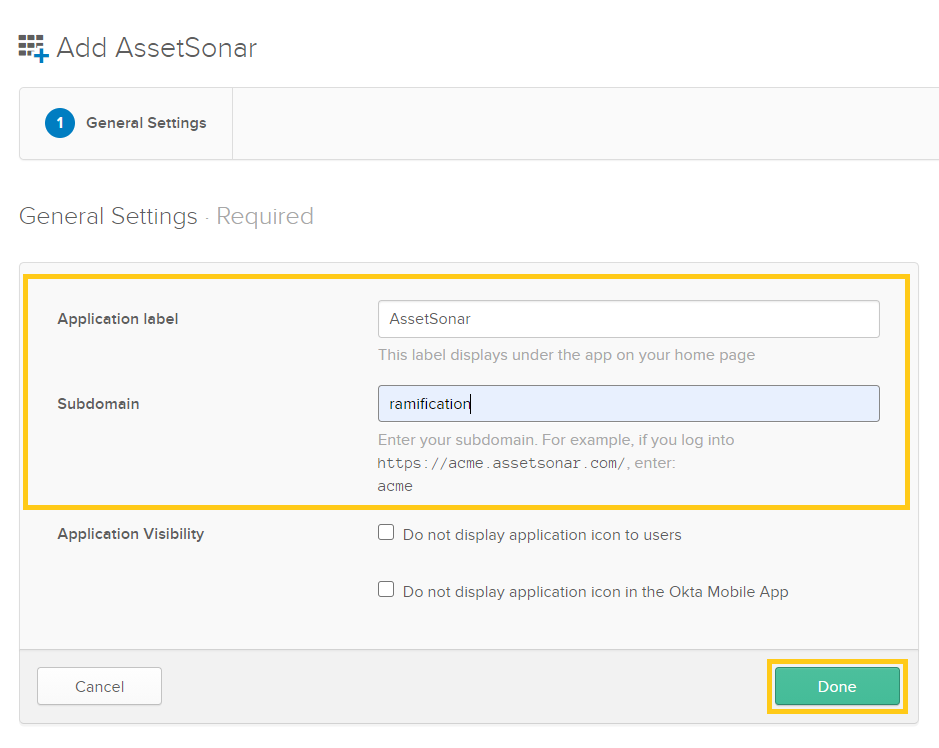Click the example URL https://acme.assetsonar.com/
Image resolution: width=939 pixels, height=748 pixels.
tap(501, 464)
